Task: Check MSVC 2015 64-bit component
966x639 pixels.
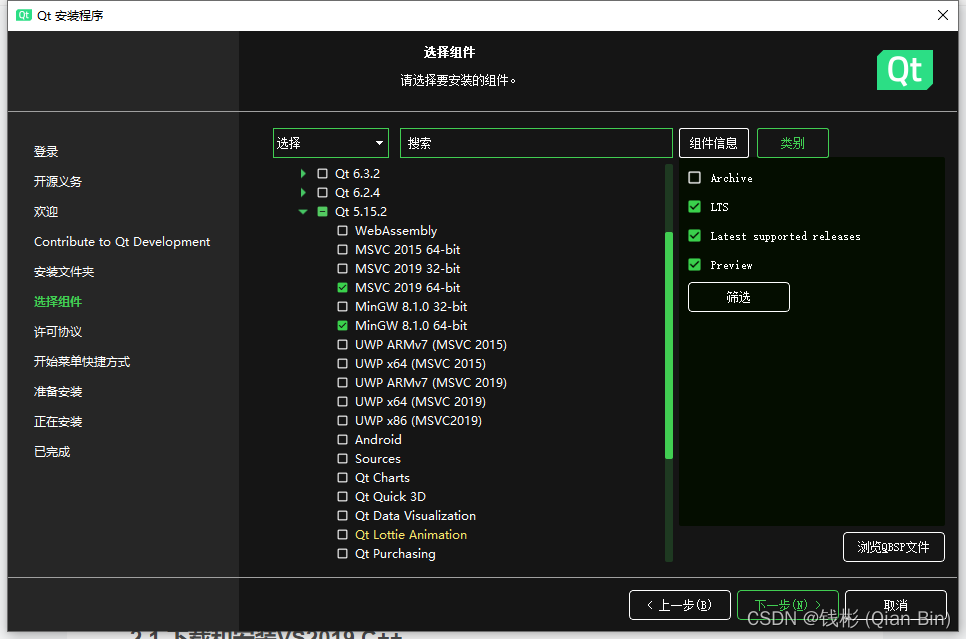Action: tap(343, 250)
